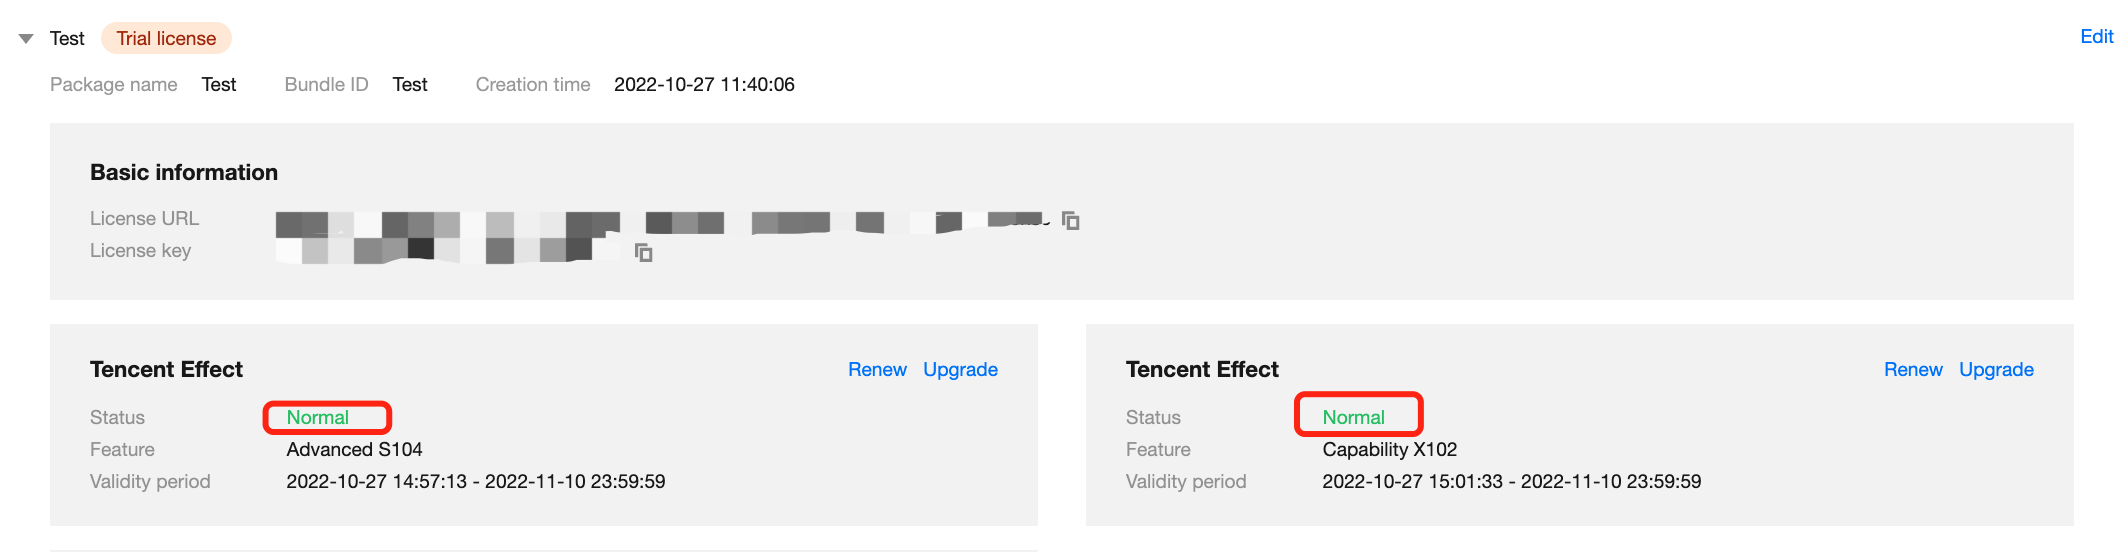Click validity period ending for Advanced S104

pyautogui.click(x=575, y=481)
